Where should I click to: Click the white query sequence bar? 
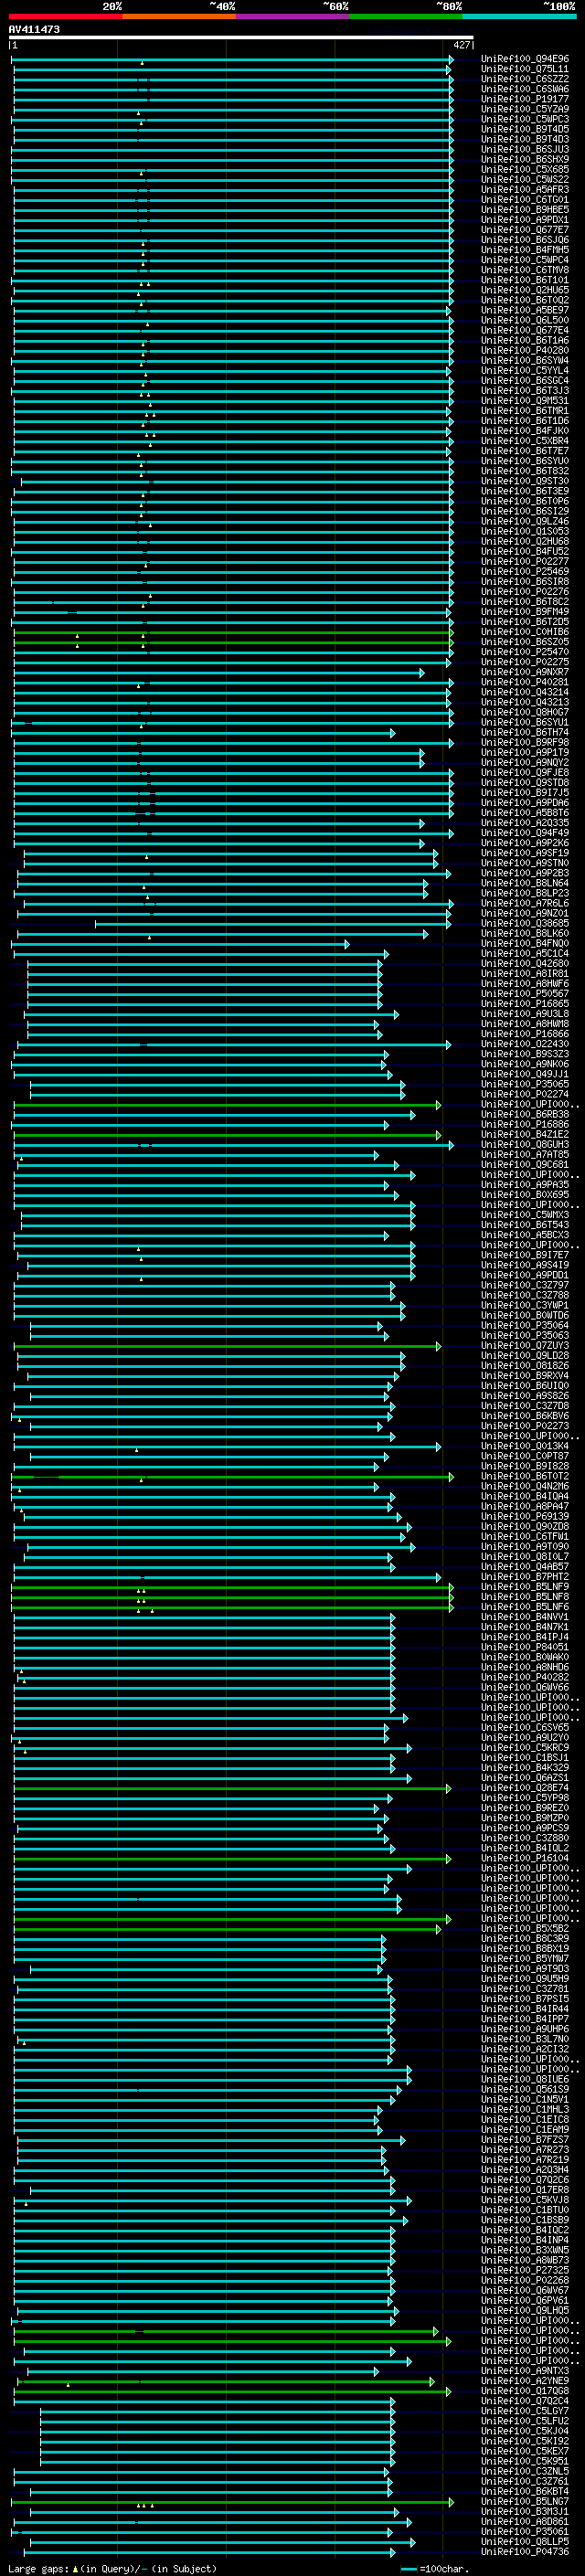[241, 38]
